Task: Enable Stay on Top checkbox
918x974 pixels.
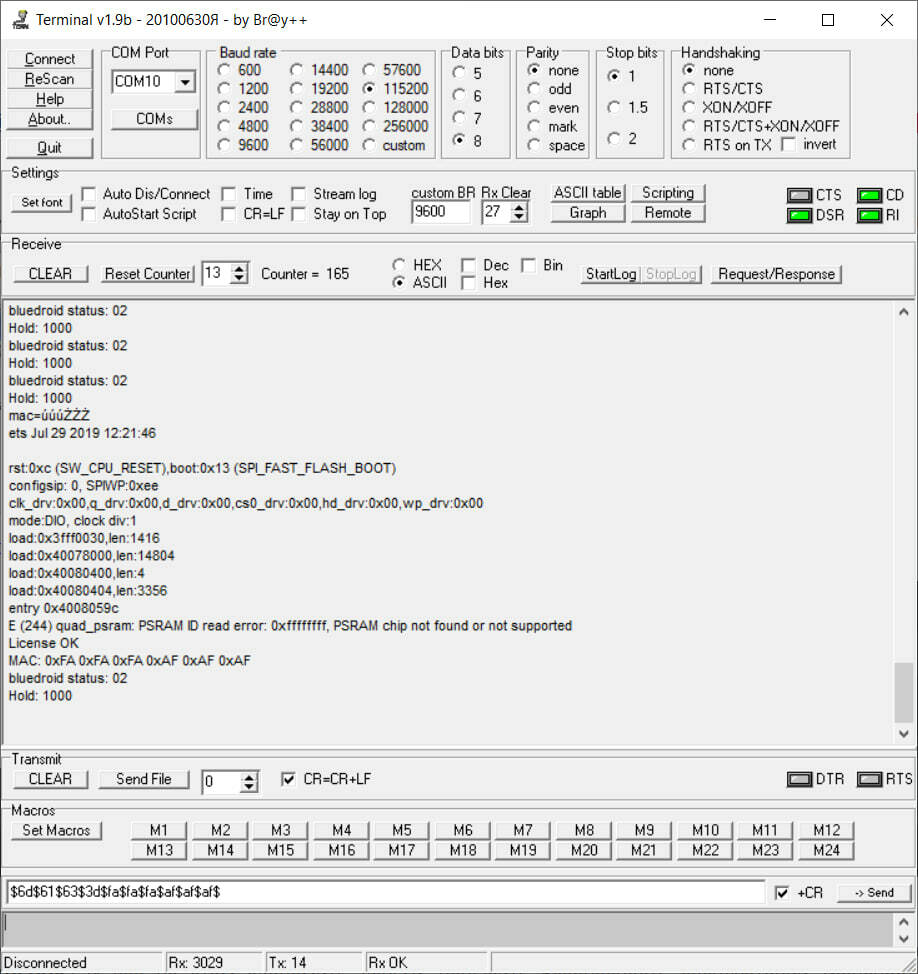Action: 299,214
